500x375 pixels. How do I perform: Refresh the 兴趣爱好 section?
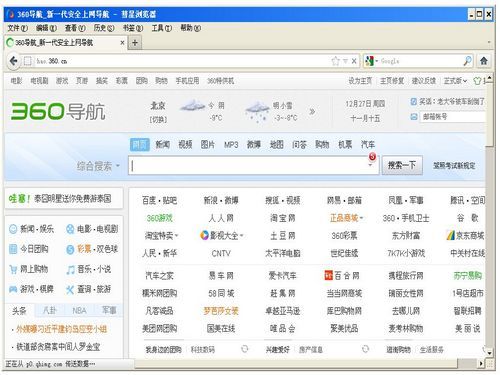pos(365,349)
